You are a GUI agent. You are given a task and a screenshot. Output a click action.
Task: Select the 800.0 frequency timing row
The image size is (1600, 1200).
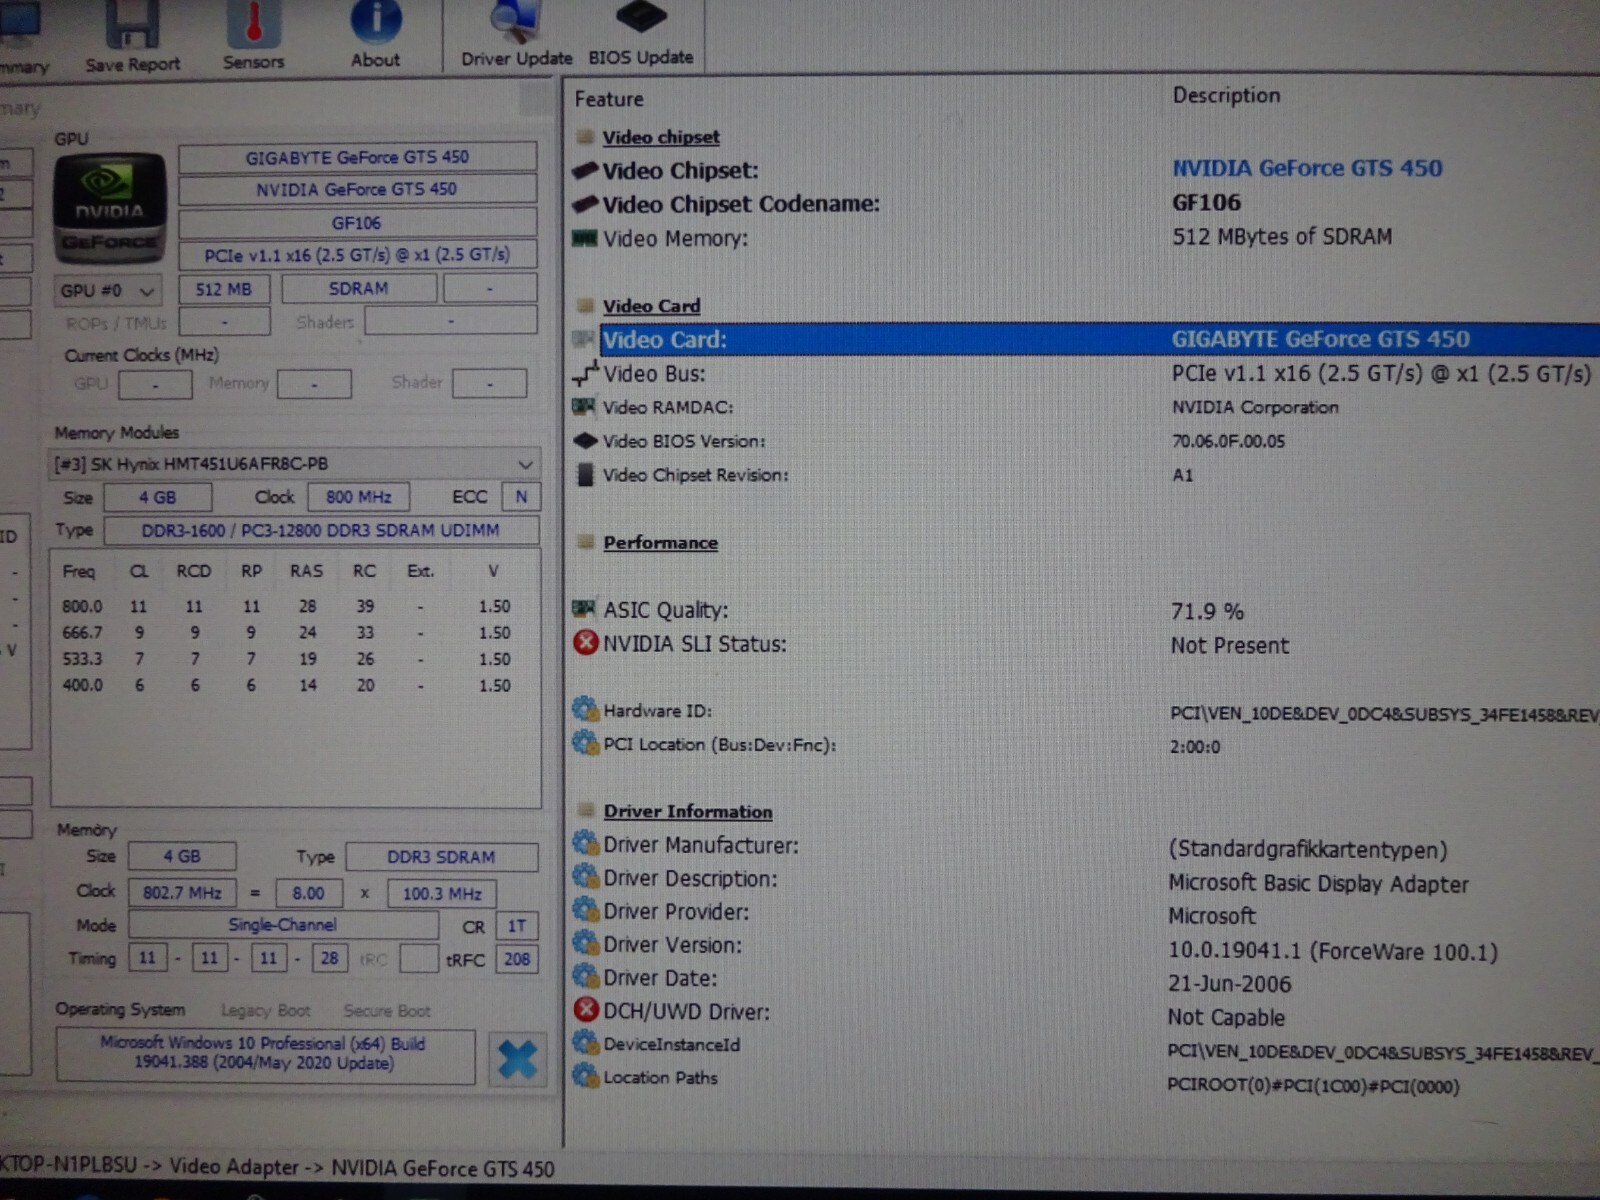coord(287,606)
